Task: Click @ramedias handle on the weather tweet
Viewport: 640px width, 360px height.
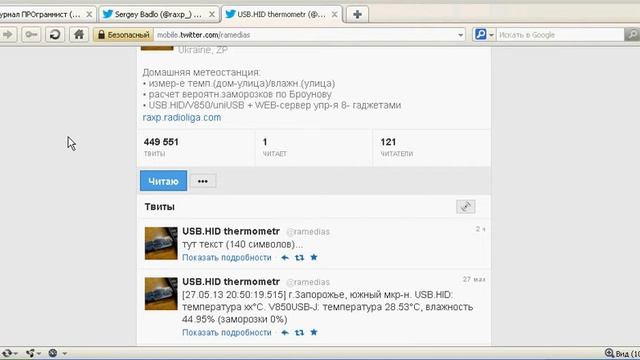Action: pyautogui.click(x=308, y=282)
